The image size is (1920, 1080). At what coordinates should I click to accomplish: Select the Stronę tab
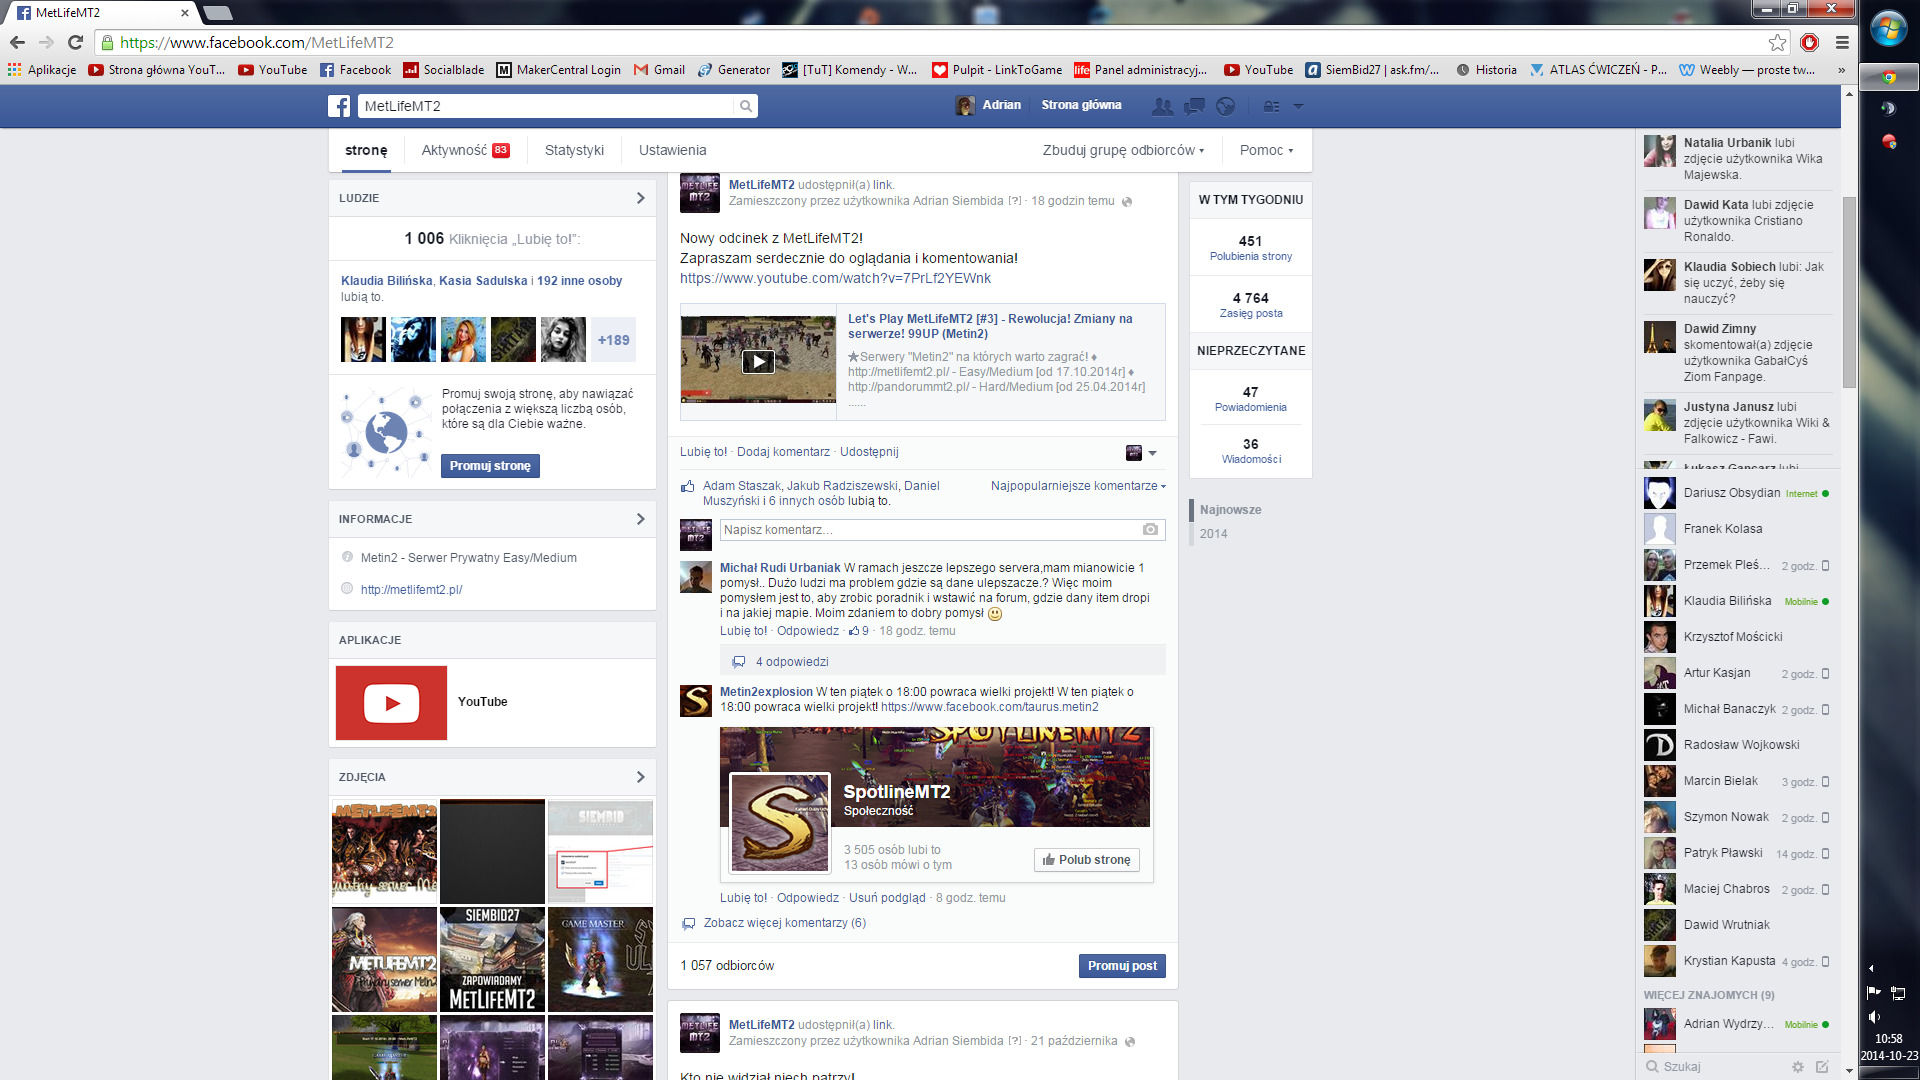point(366,150)
